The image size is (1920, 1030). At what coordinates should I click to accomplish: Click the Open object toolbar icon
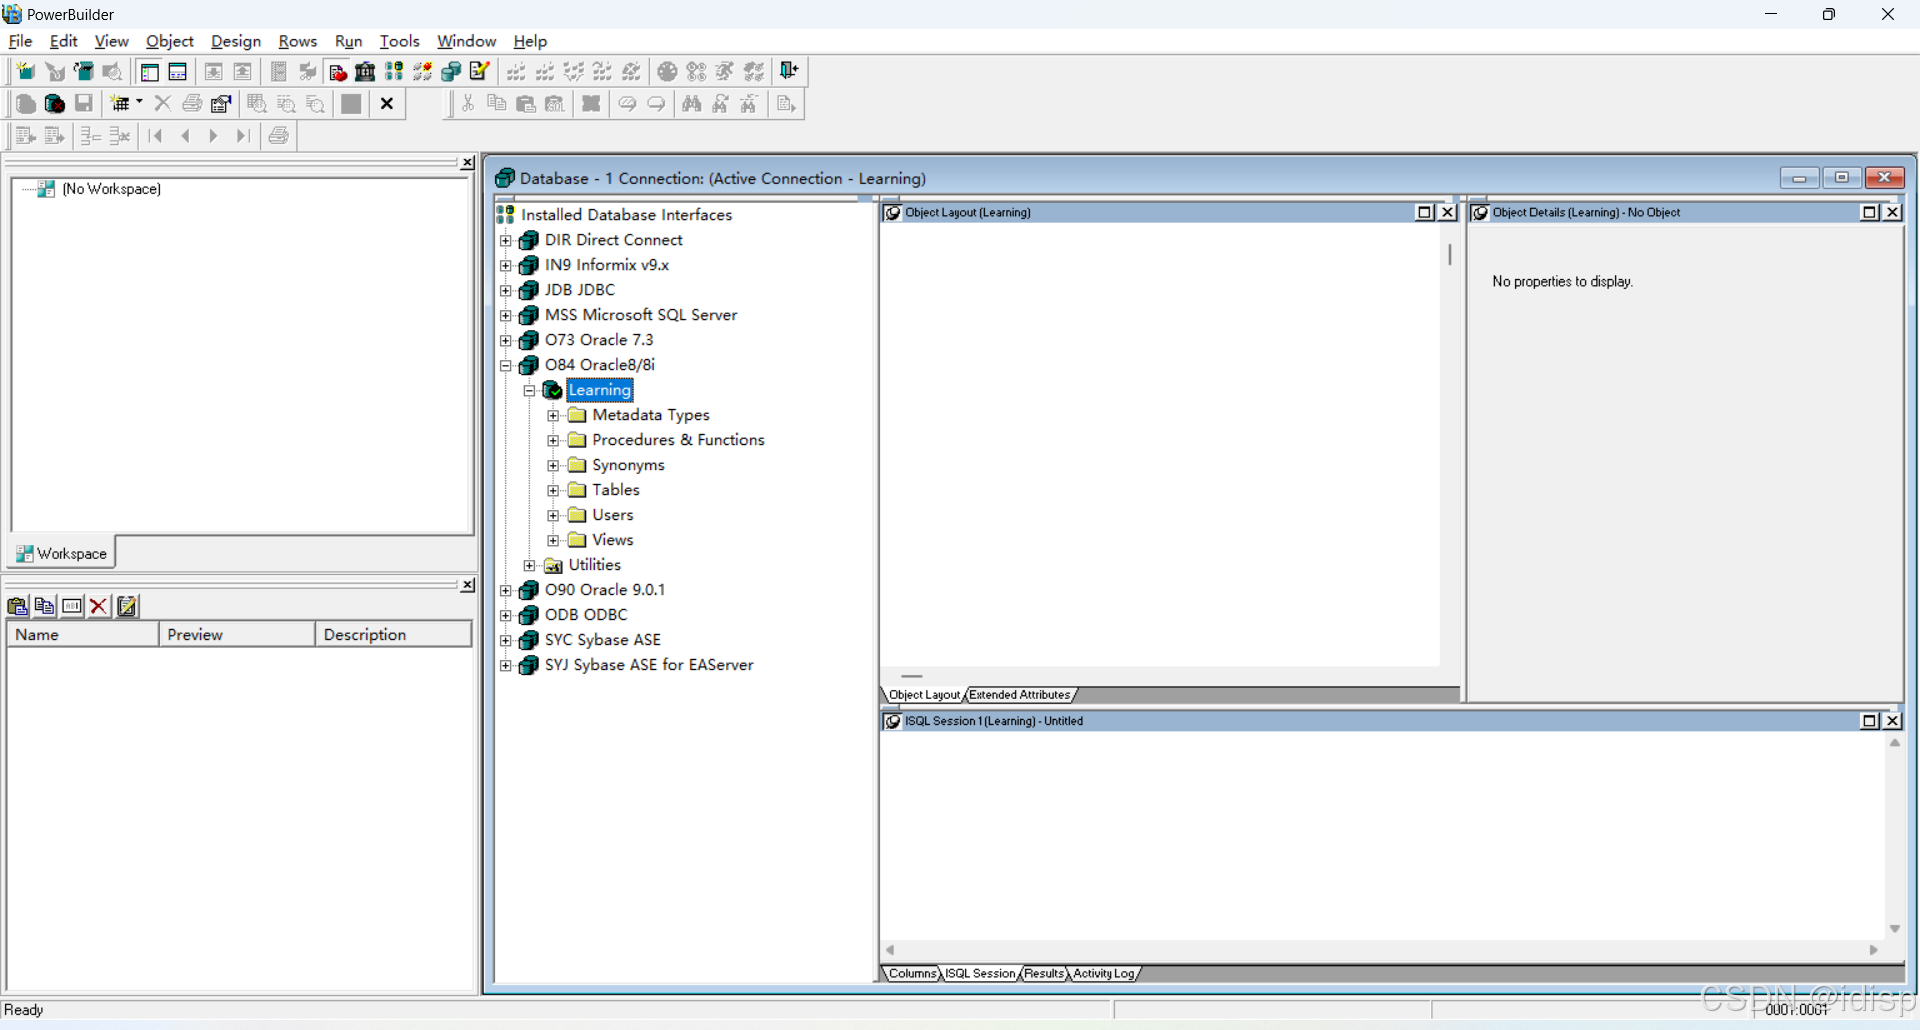[x=84, y=71]
